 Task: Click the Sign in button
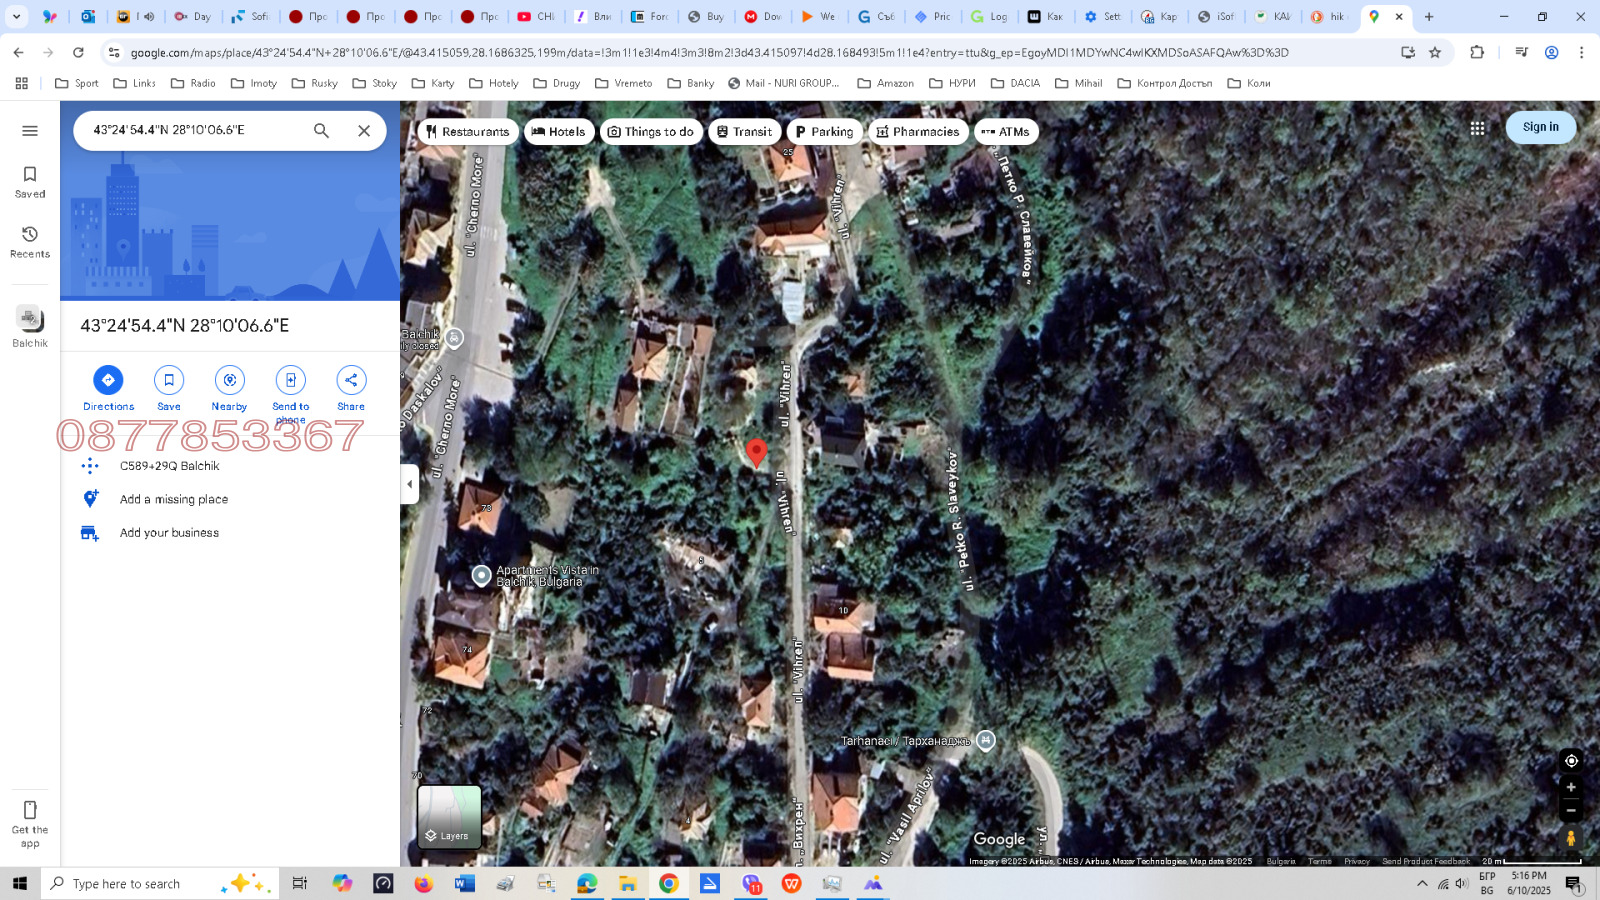pyautogui.click(x=1540, y=127)
